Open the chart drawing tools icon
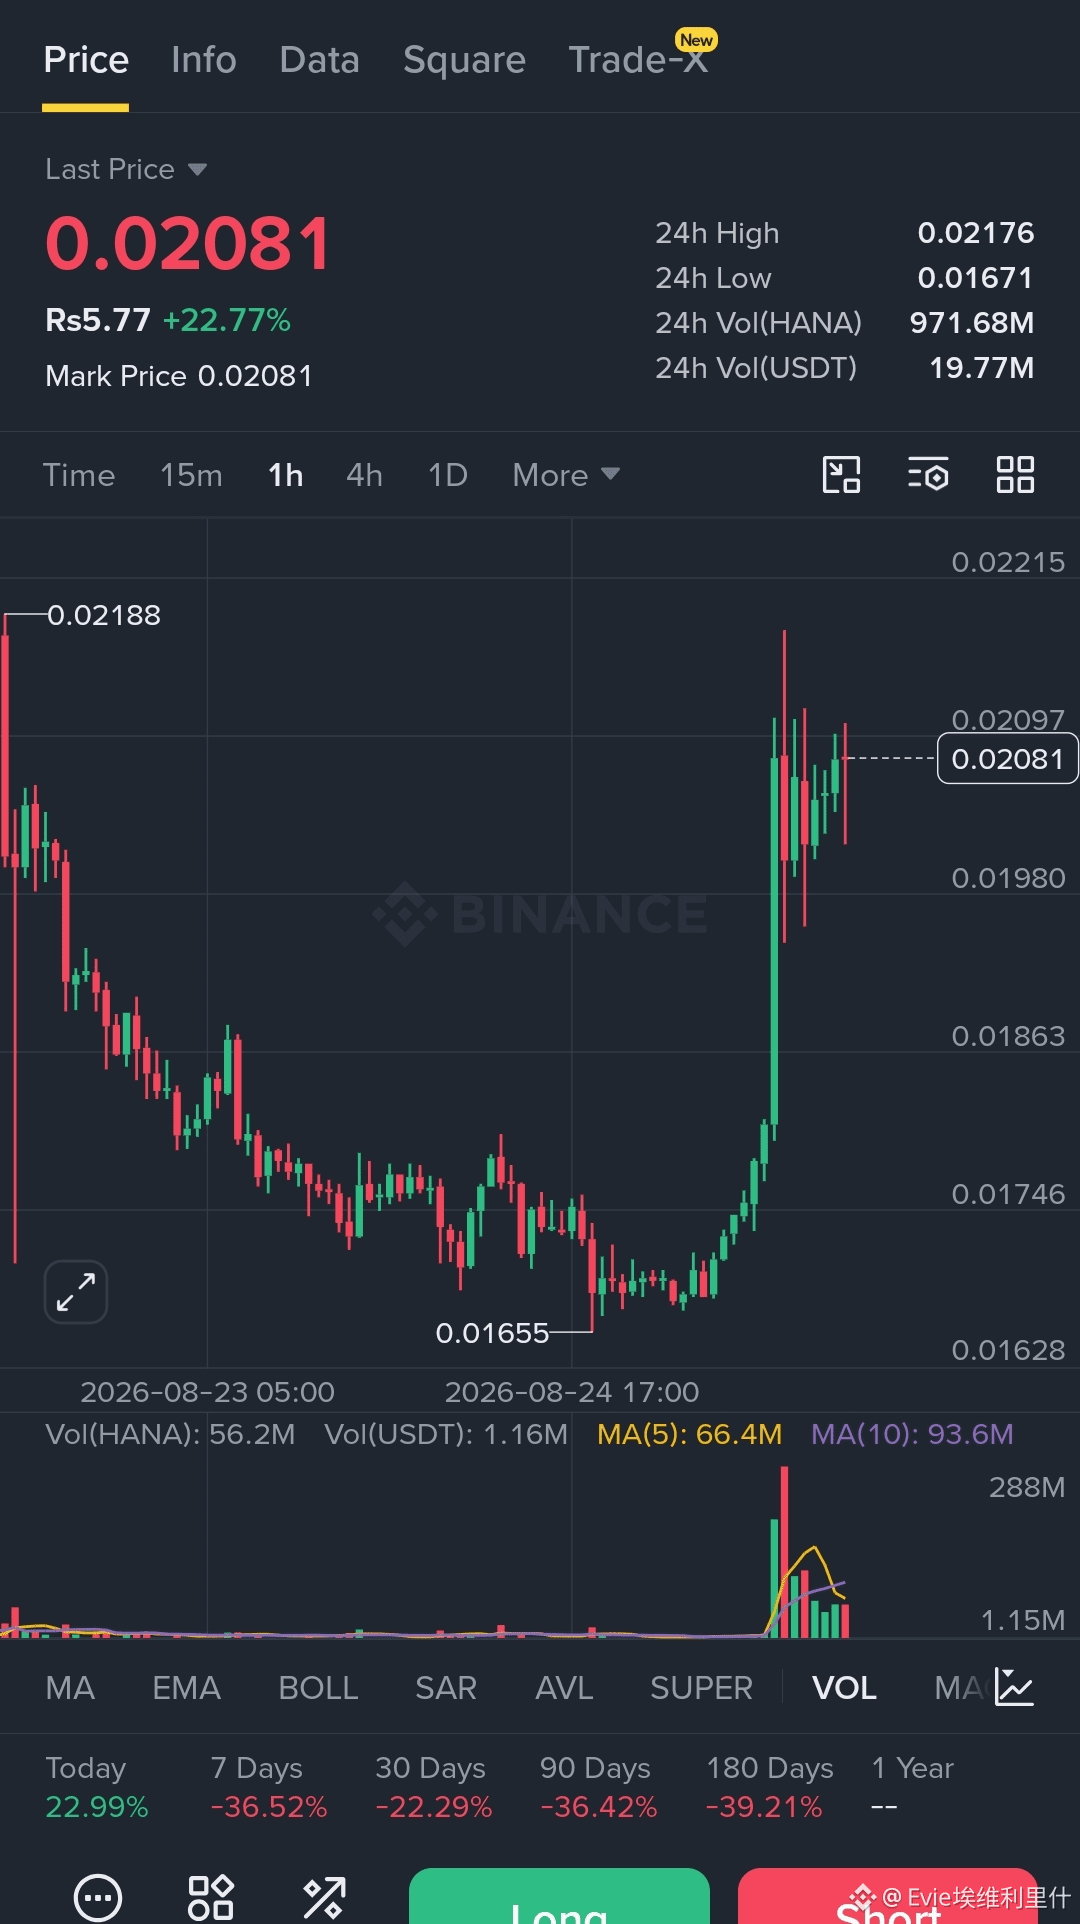1080x1924 pixels. (x=841, y=475)
